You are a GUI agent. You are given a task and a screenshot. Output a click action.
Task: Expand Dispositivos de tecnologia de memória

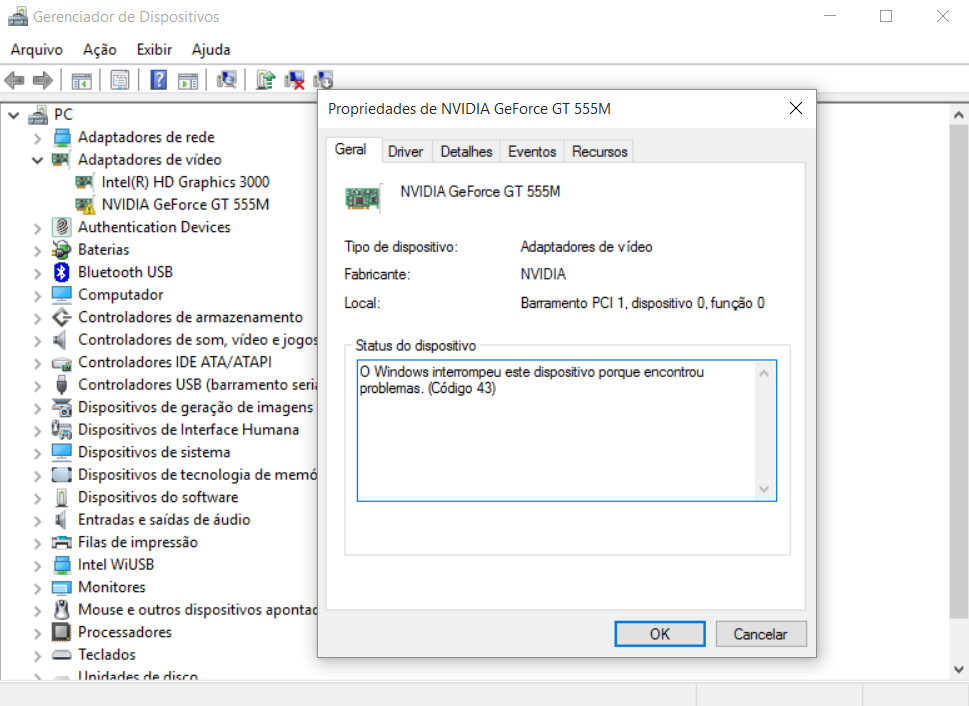[37, 475]
